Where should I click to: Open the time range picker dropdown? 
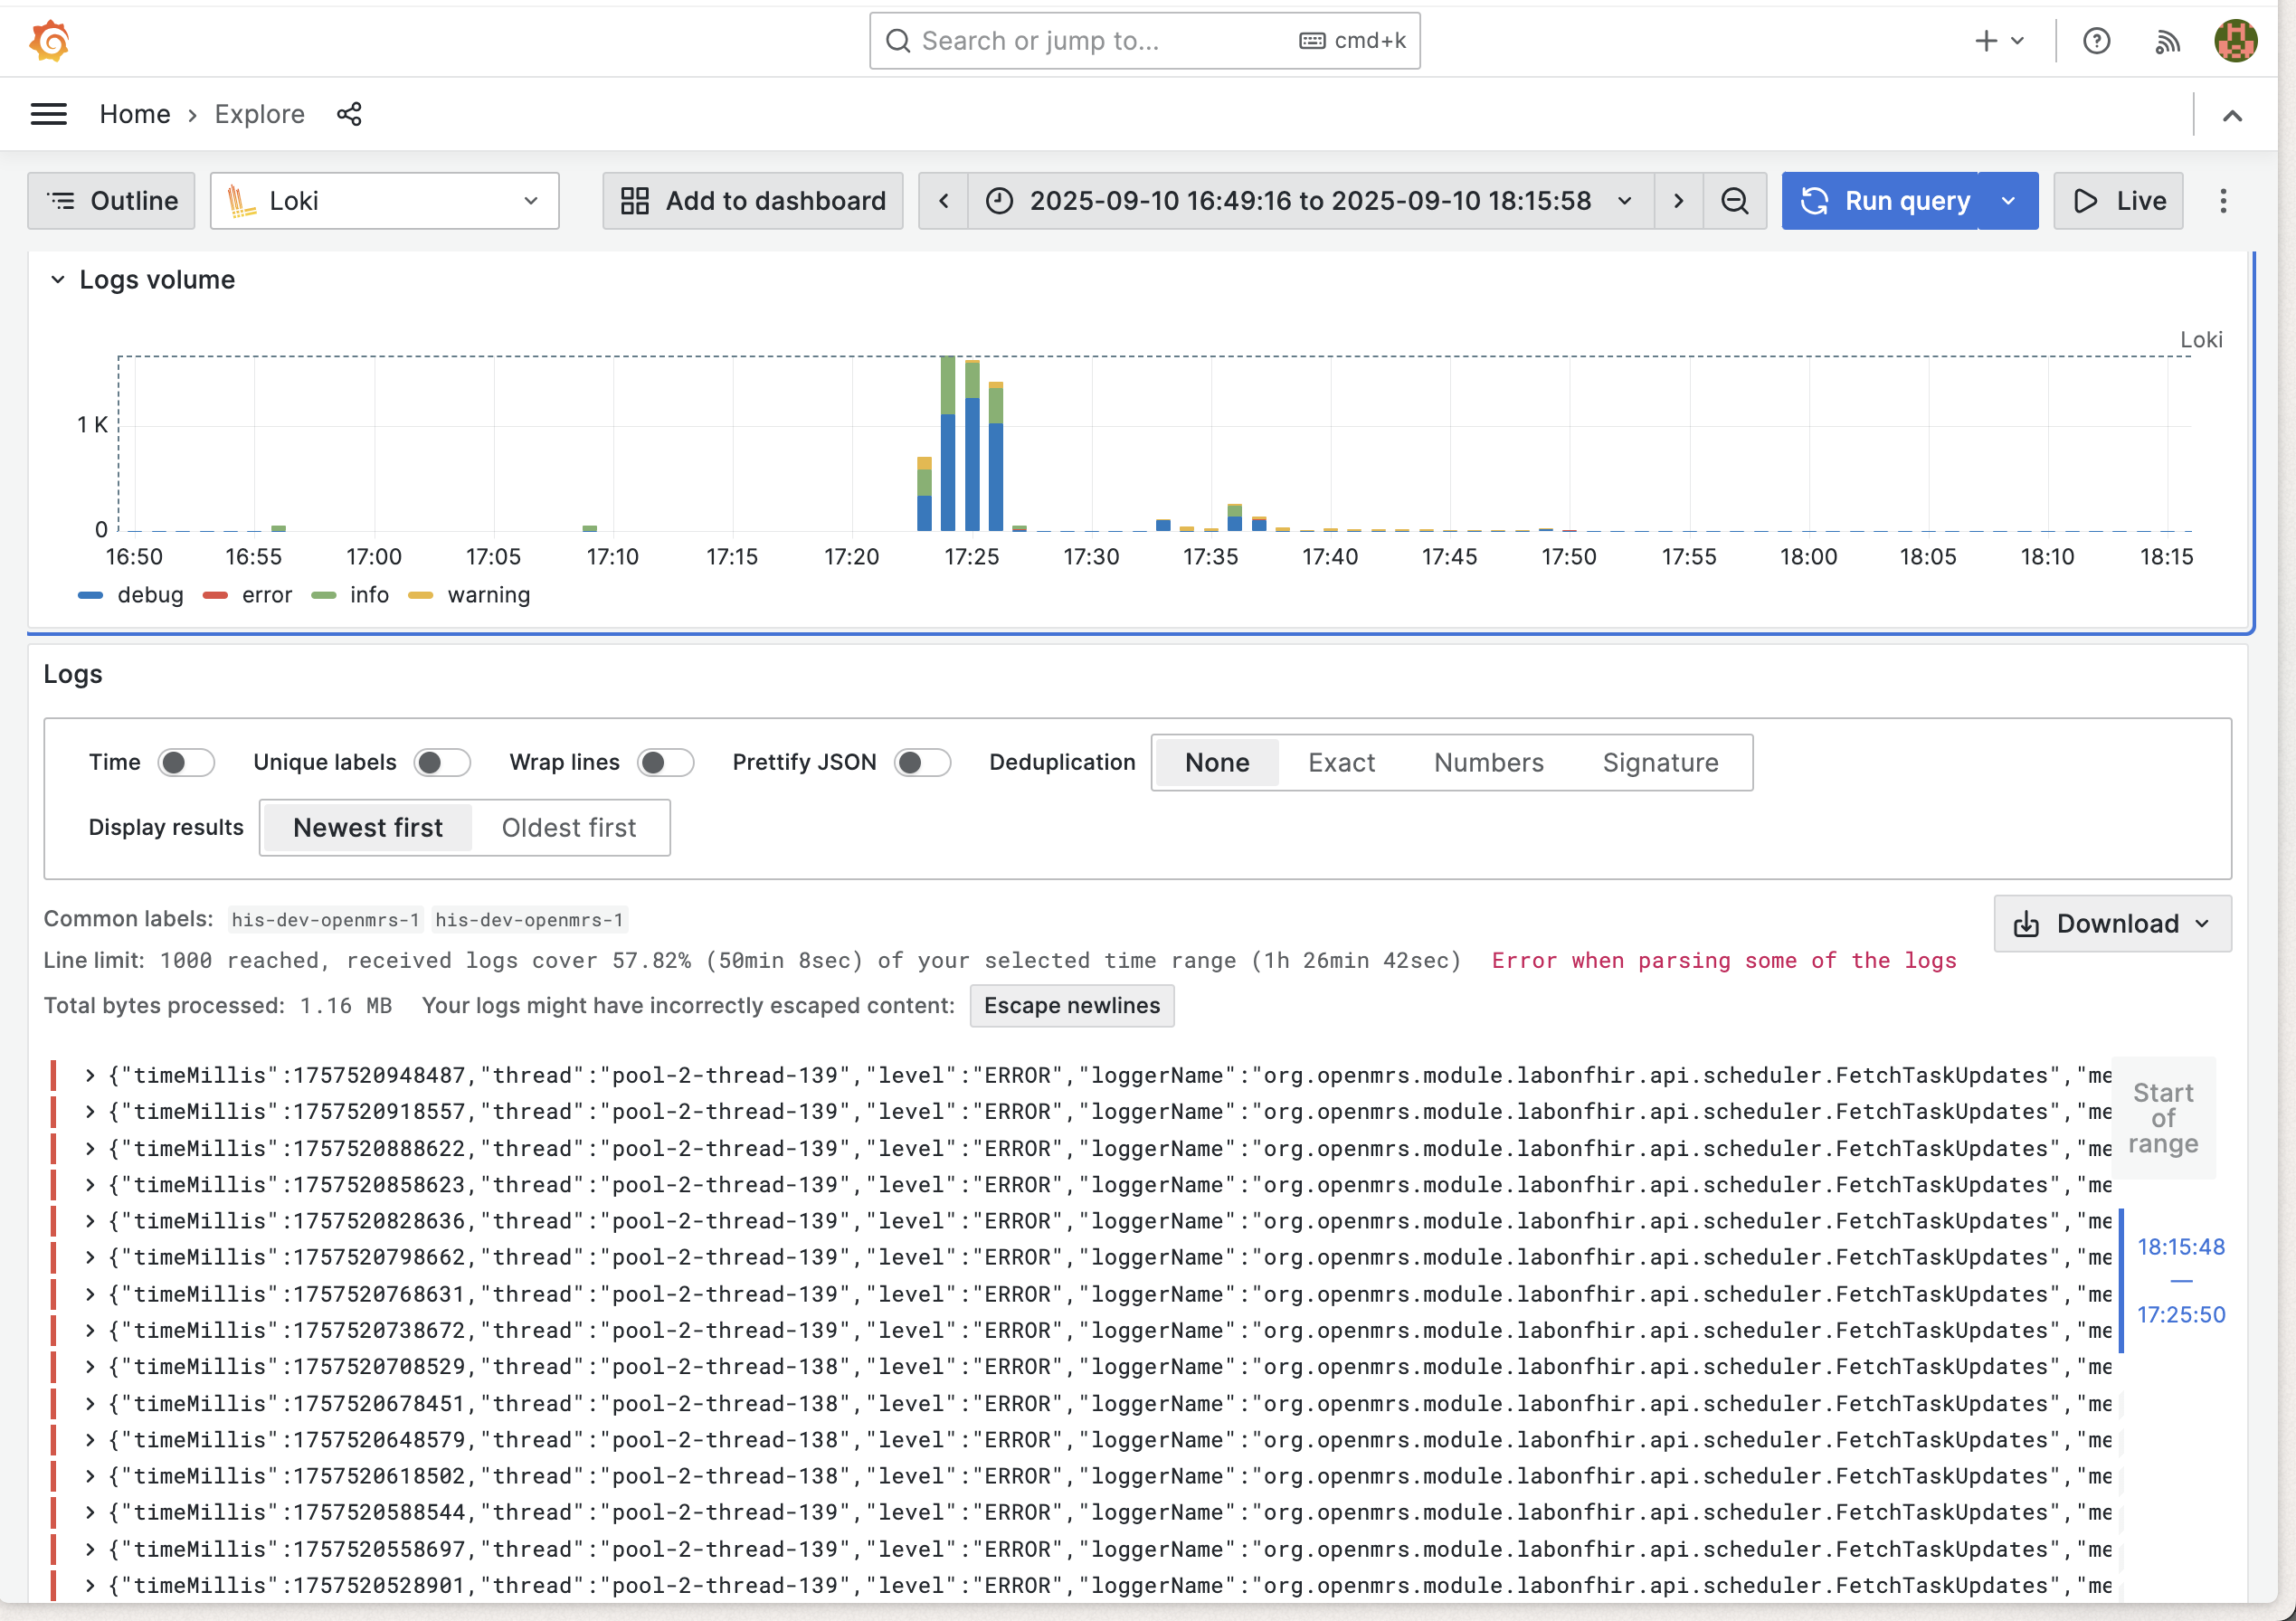pyautogui.click(x=1310, y=201)
